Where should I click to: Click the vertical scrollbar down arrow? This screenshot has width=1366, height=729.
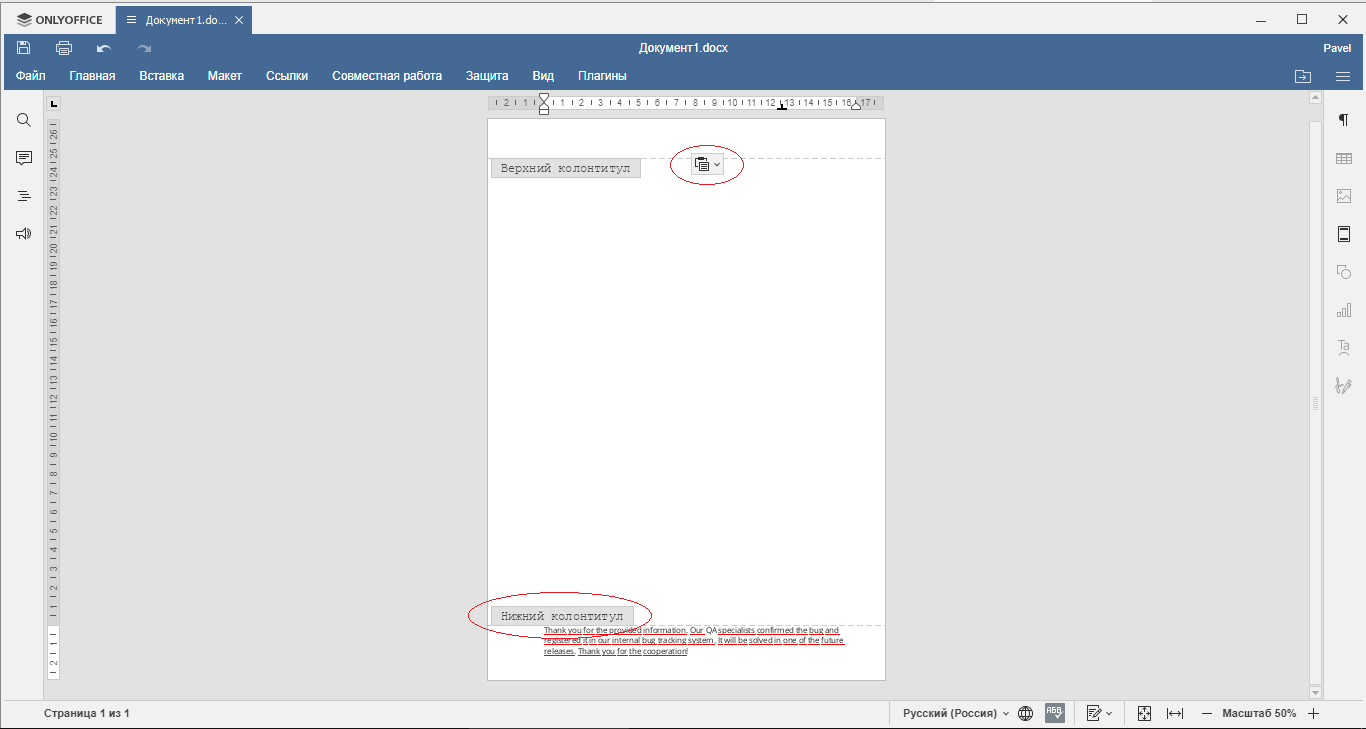point(1315,692)
